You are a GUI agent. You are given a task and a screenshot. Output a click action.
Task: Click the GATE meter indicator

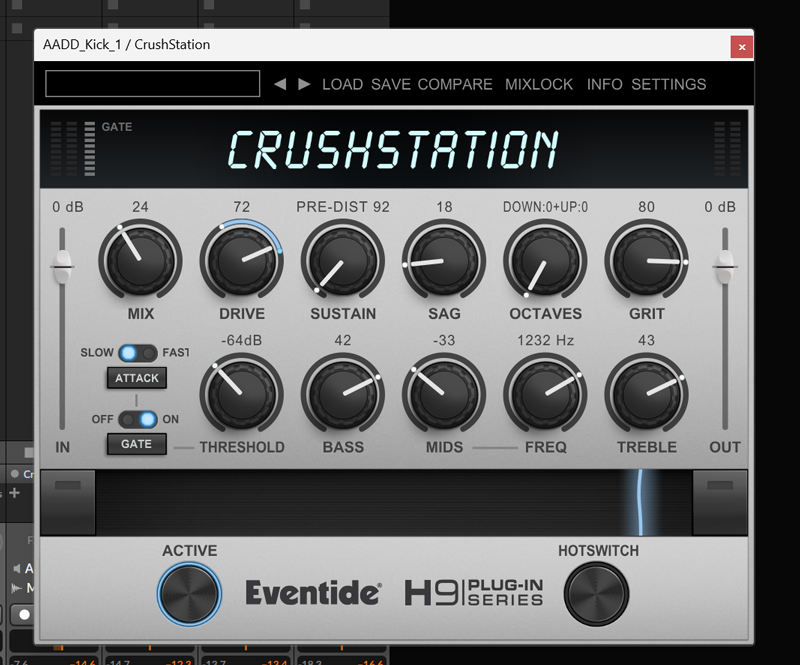90,149
